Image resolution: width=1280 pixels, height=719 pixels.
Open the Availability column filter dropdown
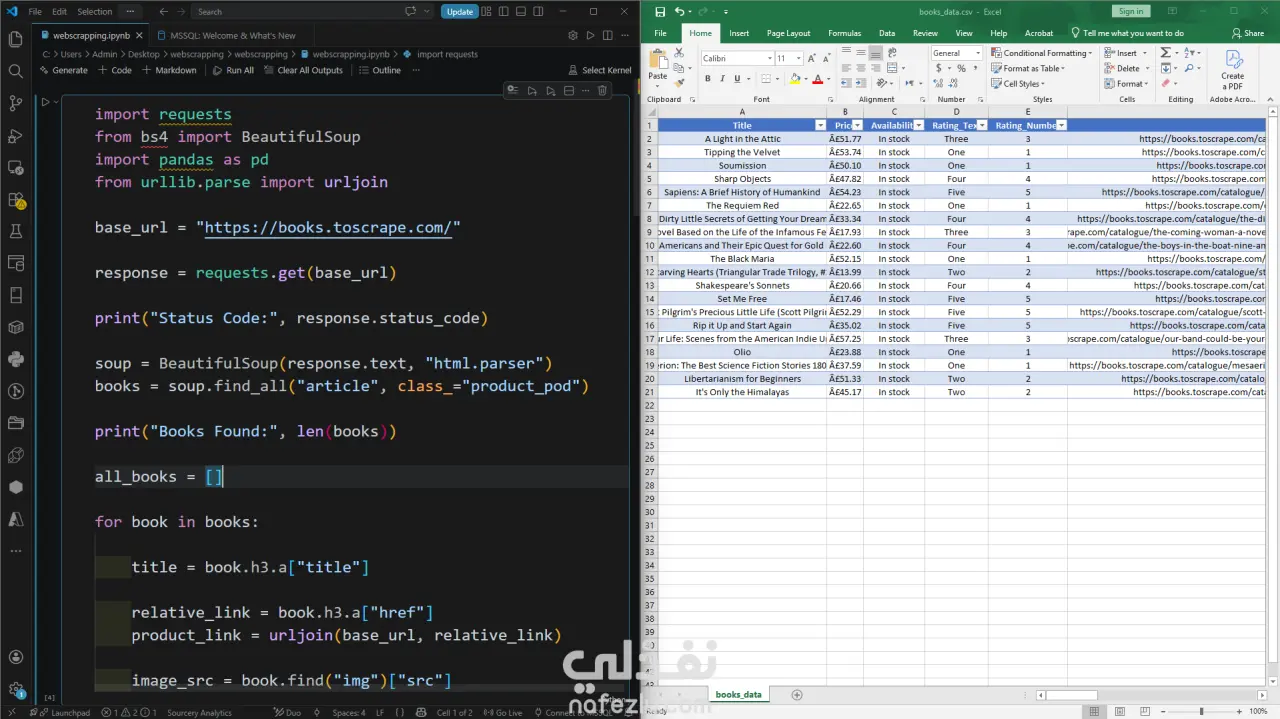pos(918,126)
